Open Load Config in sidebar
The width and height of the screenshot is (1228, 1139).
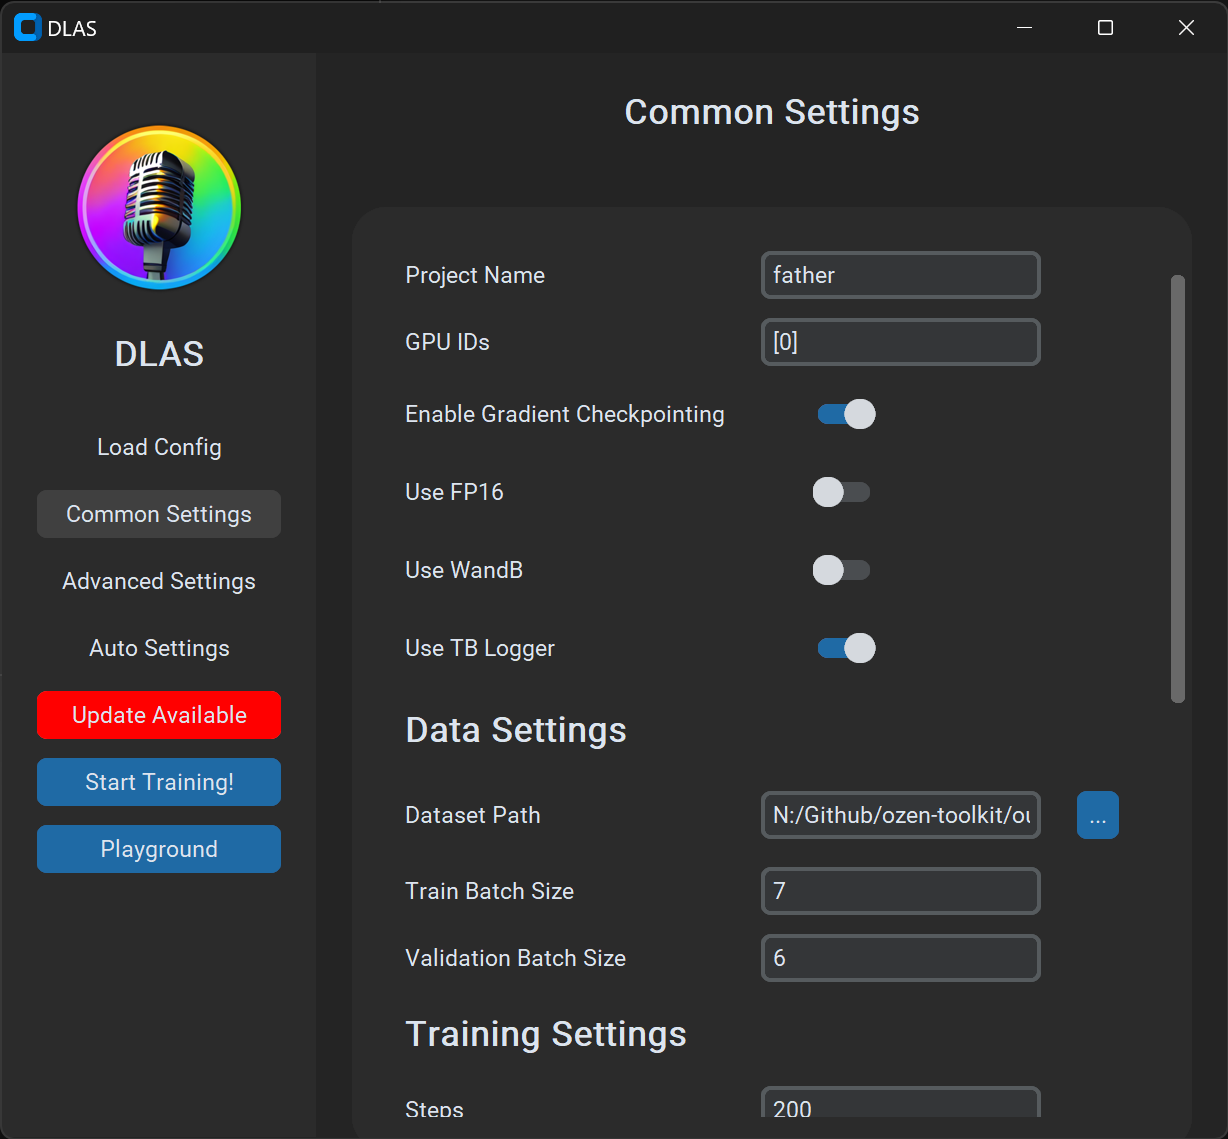click(159, 447)
